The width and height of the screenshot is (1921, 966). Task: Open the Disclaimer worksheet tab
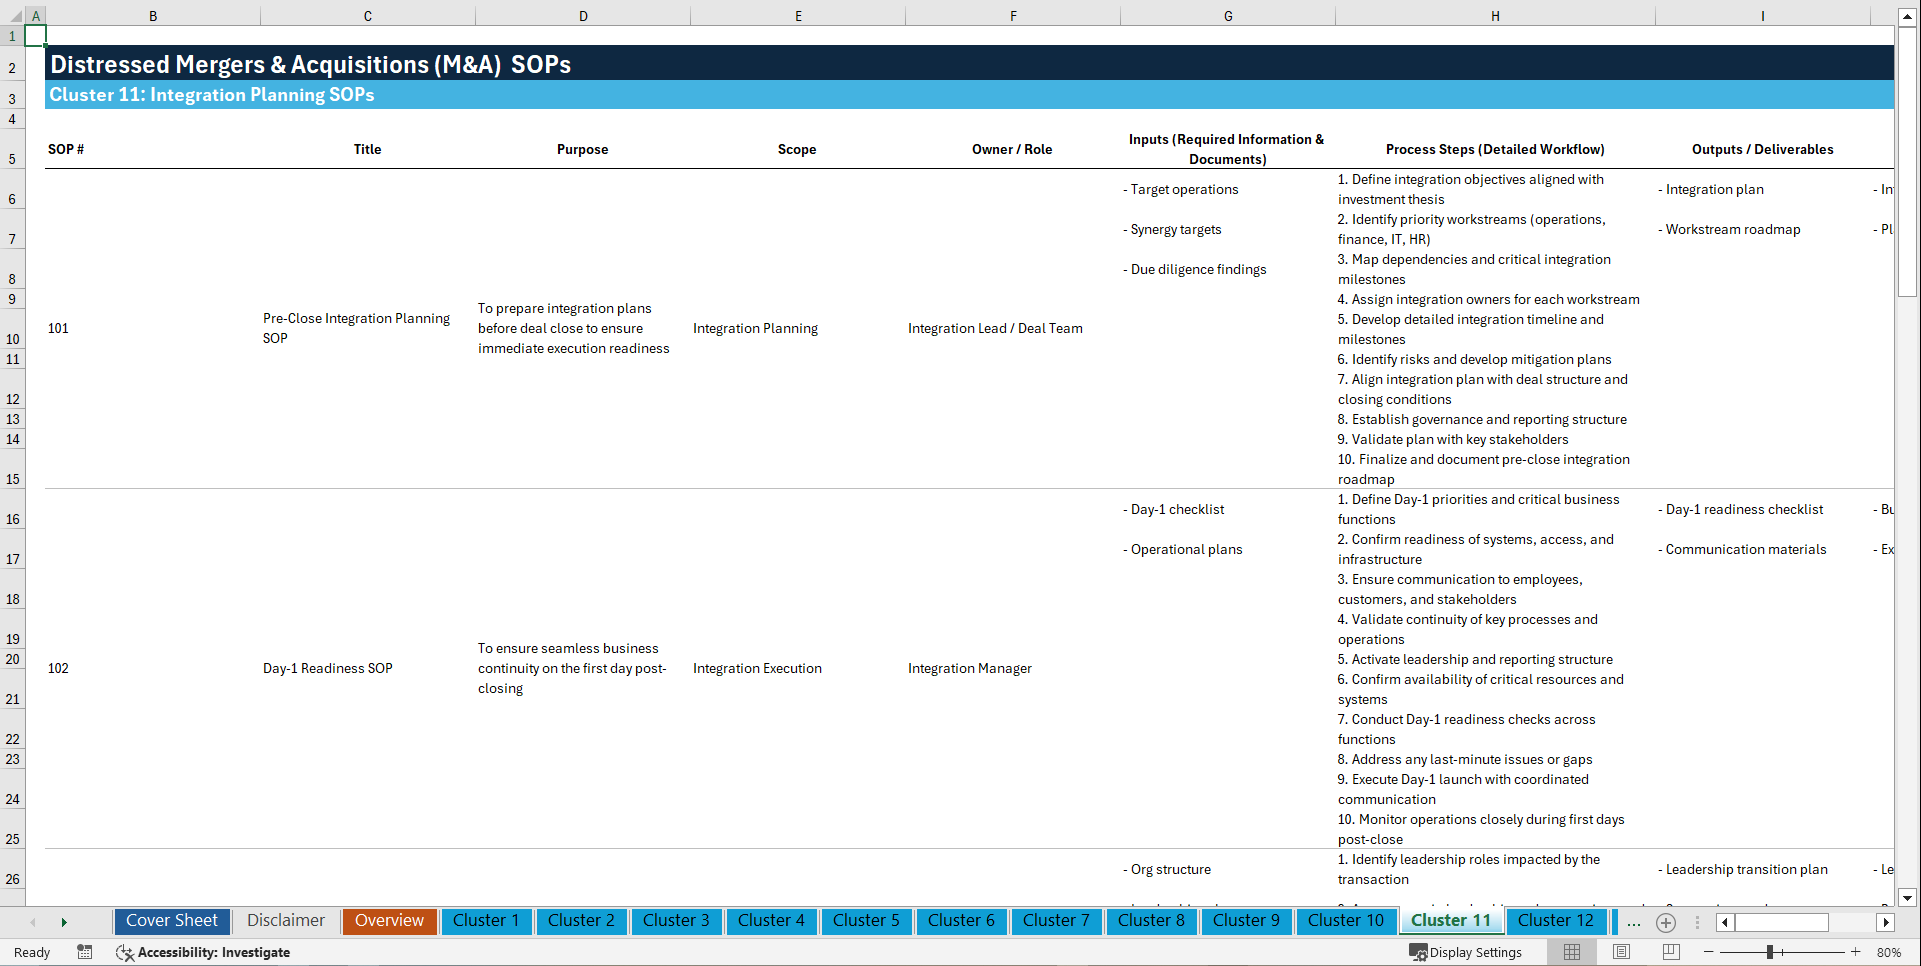click(285, 921)
